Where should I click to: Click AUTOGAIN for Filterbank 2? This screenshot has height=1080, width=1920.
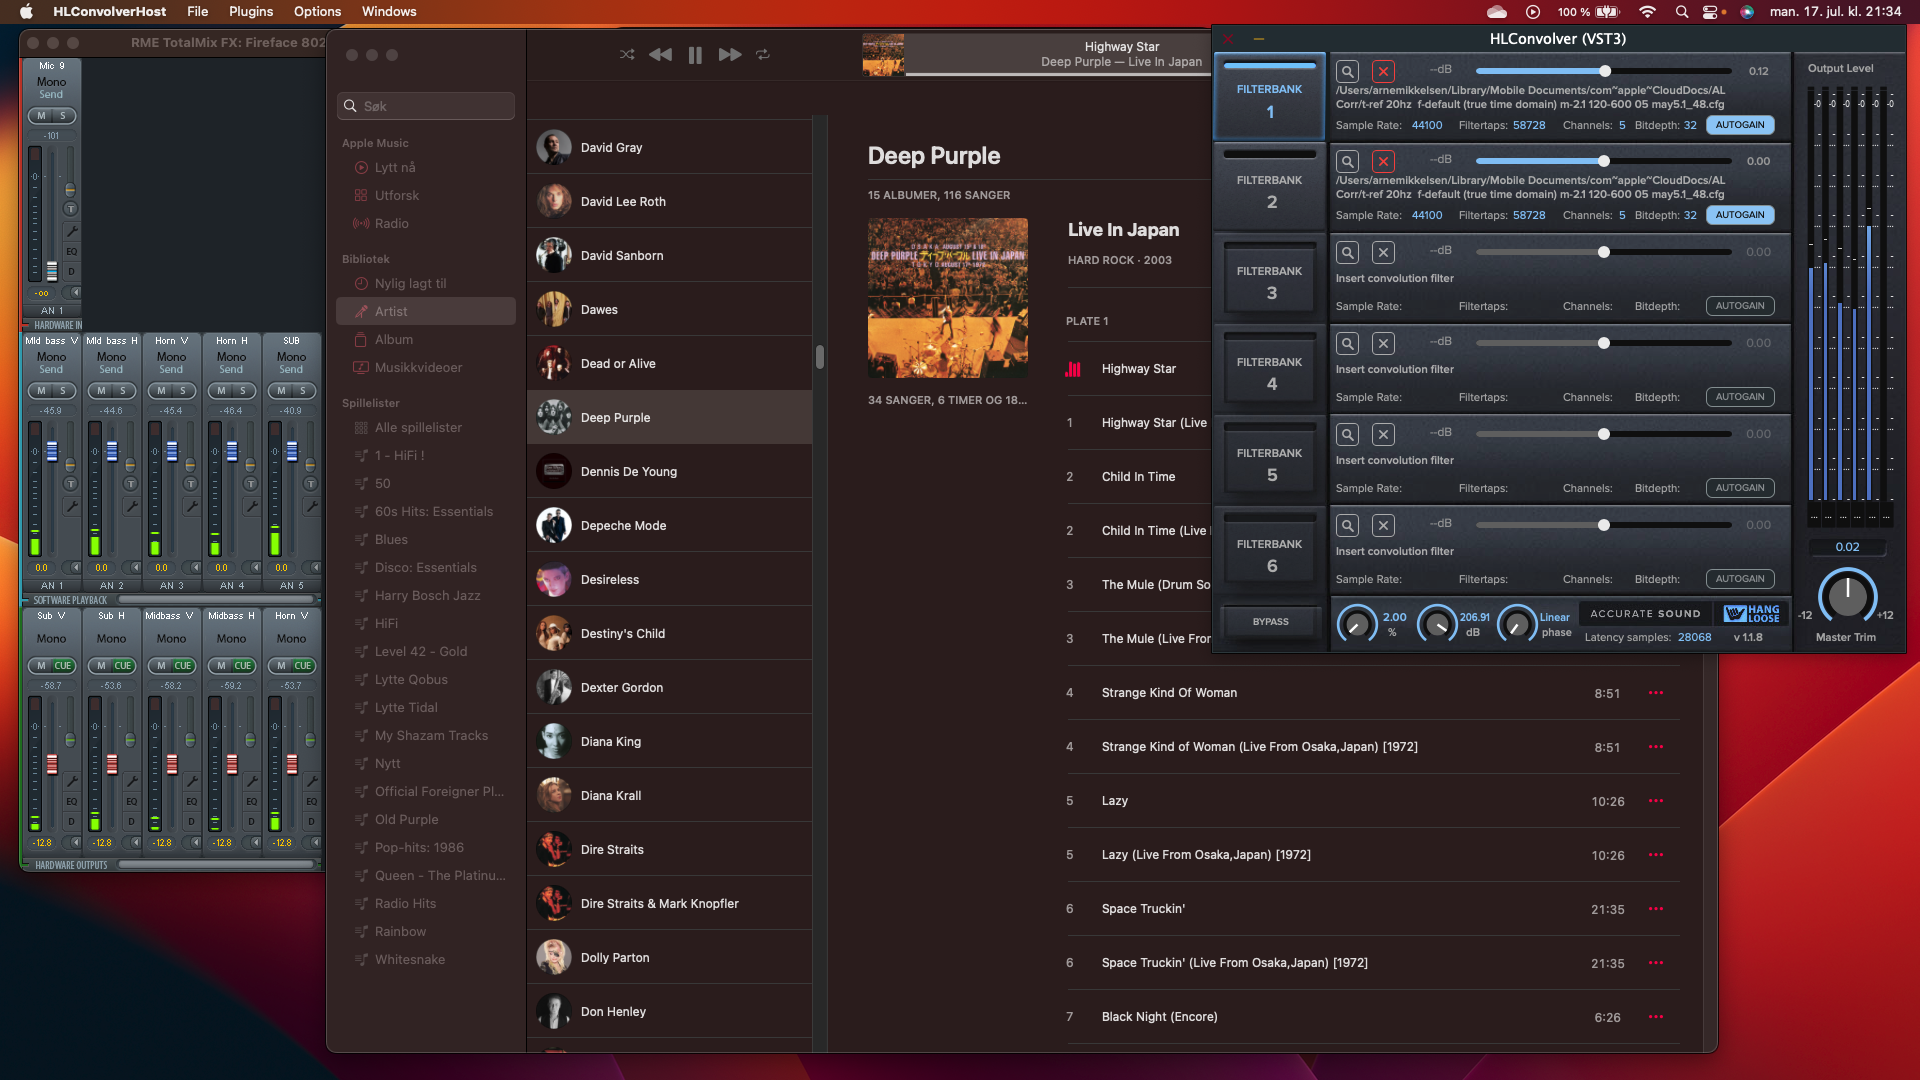click(x=1740, y=215)
